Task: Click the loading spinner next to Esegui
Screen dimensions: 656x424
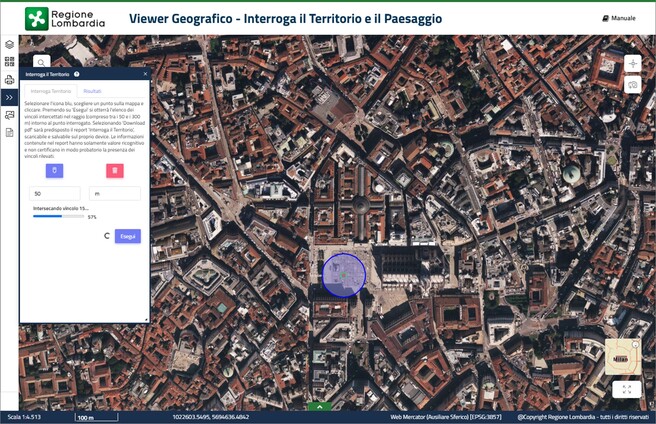Action: pos(107,236)
